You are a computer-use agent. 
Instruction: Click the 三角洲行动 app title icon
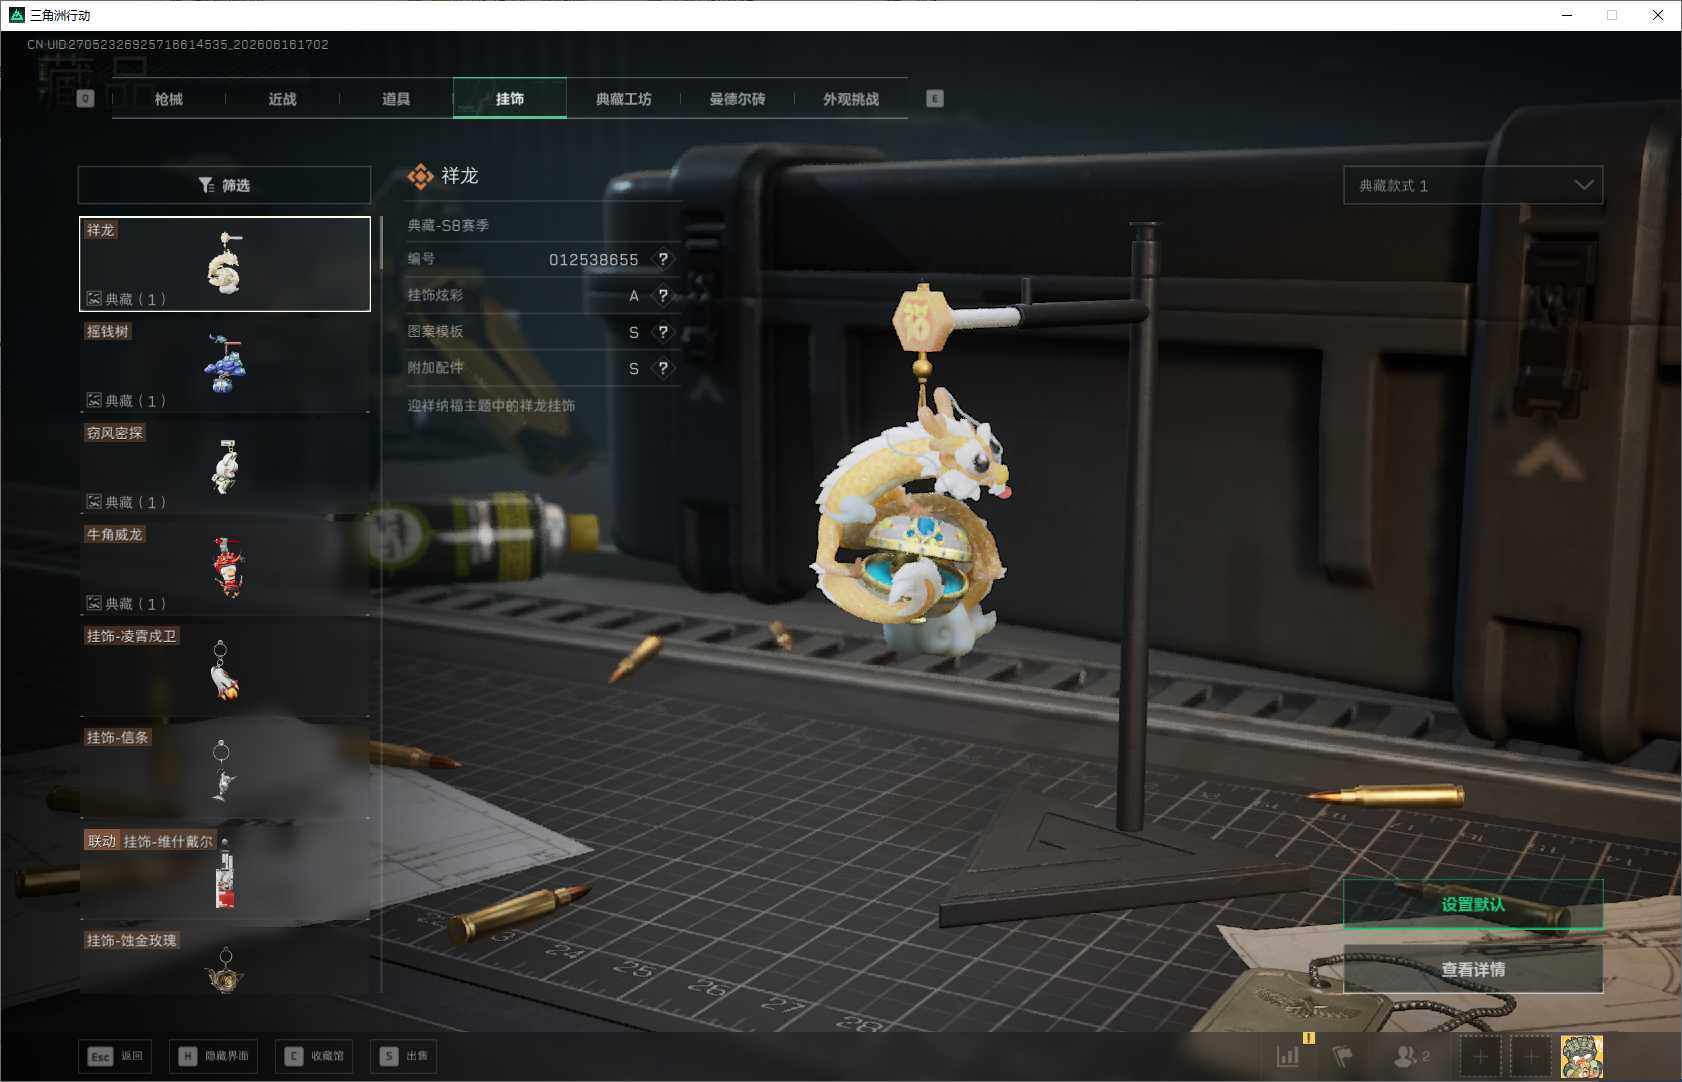tap(16, 15)
